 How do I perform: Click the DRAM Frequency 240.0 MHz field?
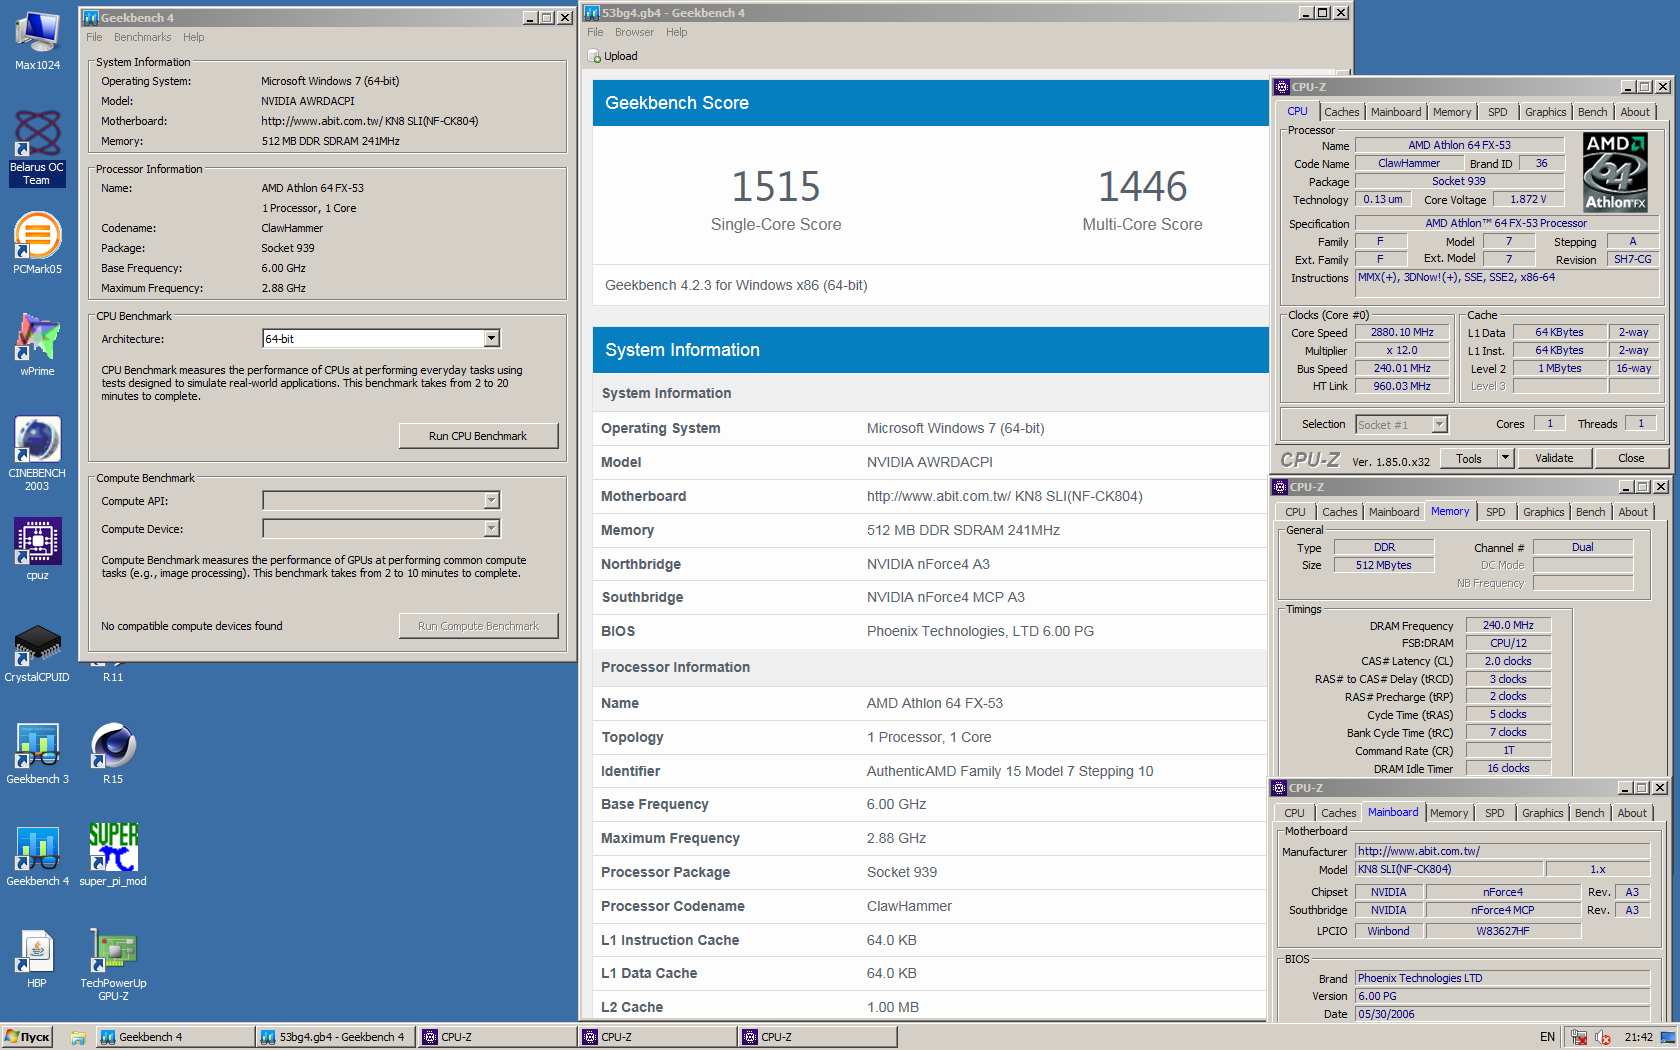1508,625
